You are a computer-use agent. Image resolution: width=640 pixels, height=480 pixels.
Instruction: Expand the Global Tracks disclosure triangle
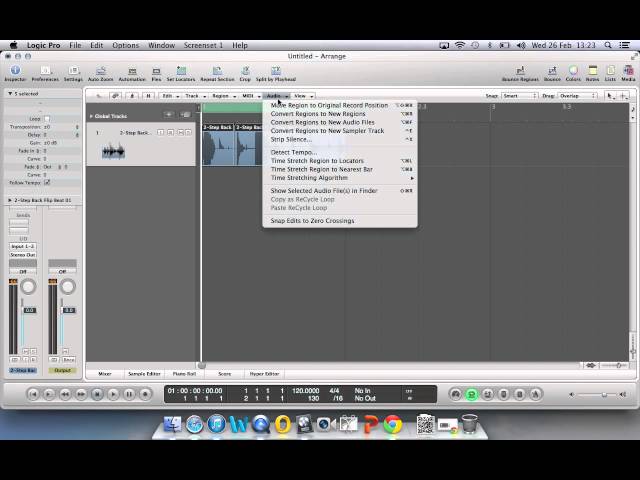tap(91, 116)
